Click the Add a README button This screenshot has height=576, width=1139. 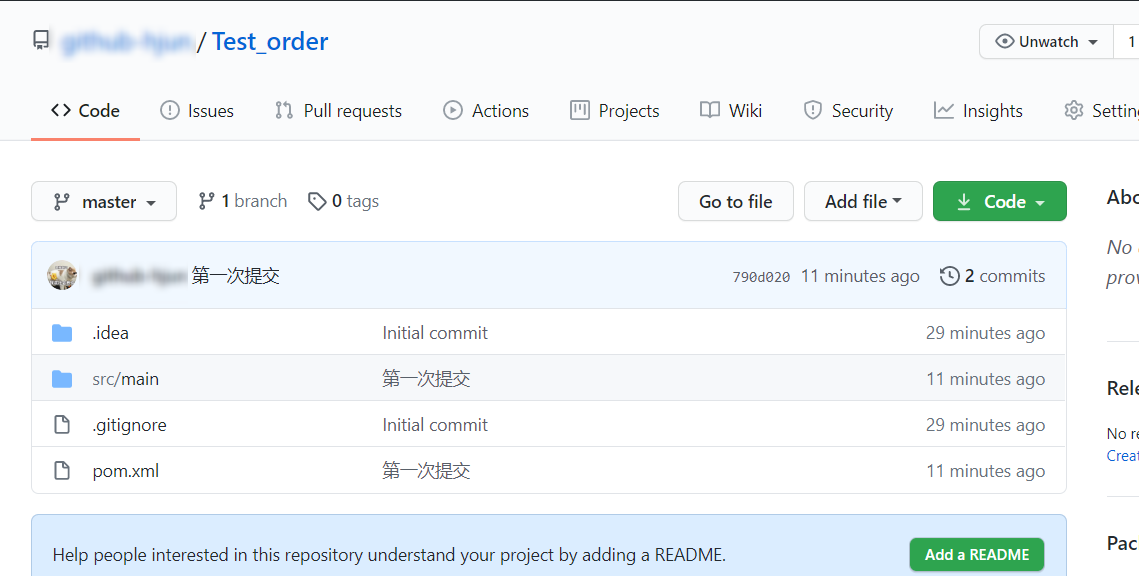click(x=977, y=554)
